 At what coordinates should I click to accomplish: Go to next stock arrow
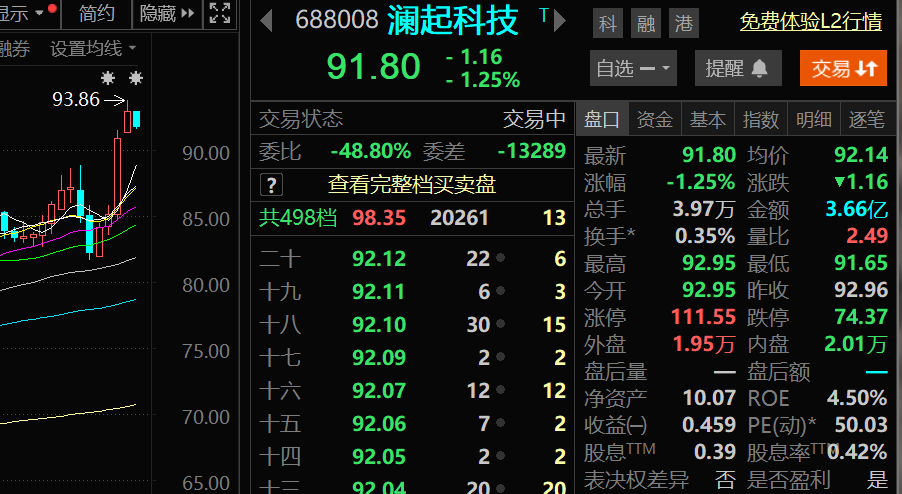coord(560,21)
